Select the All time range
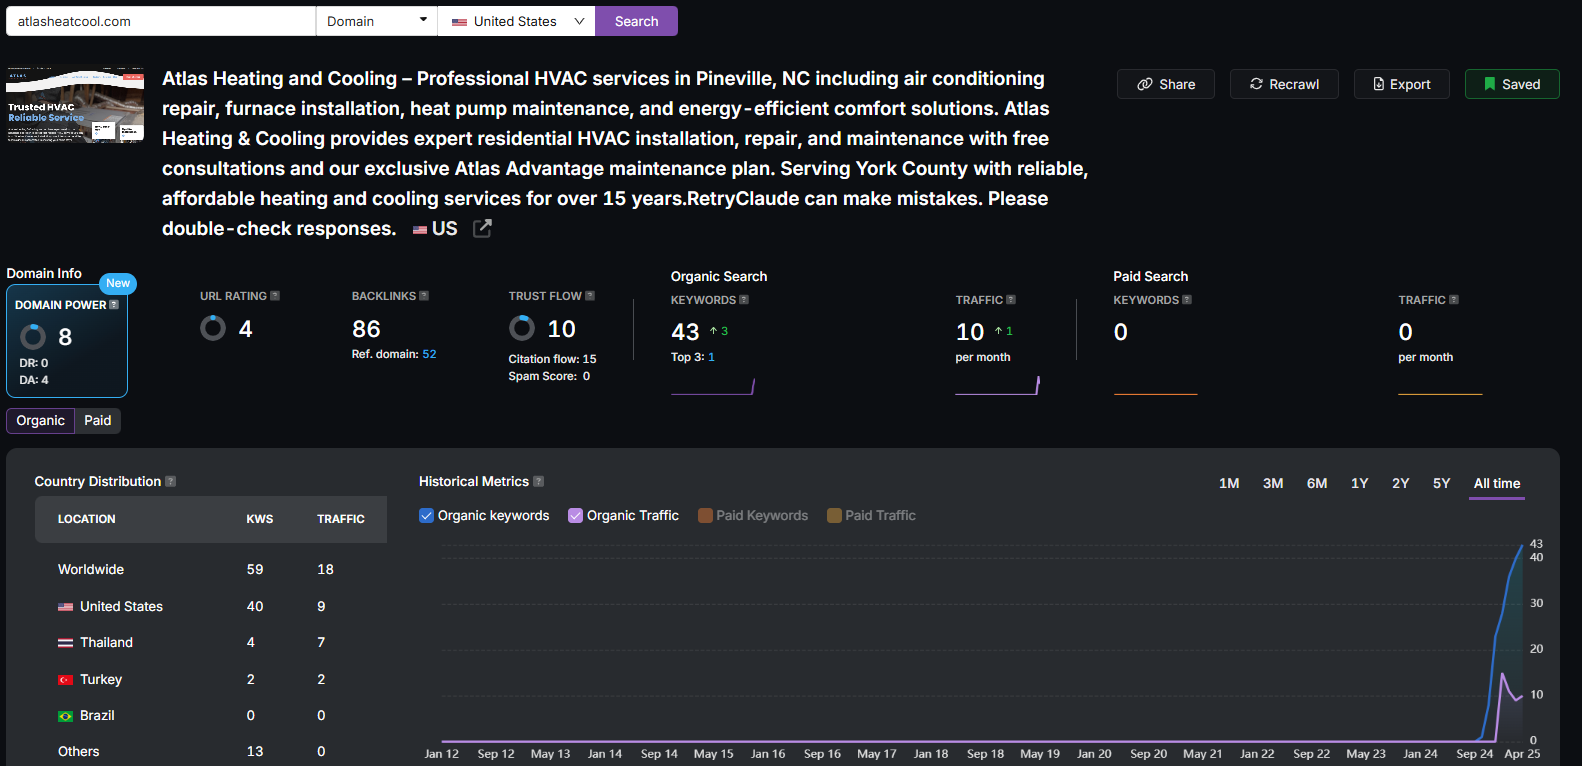This screenshot has height=766, width=1582. pyautogui.click(x=1497, y=484)
